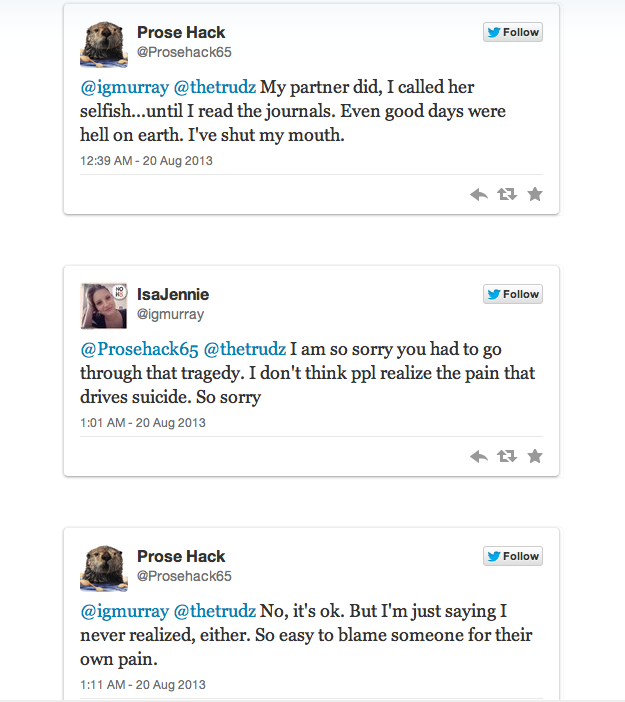Click the @igmurray mention in first tweet

point(124,87)
